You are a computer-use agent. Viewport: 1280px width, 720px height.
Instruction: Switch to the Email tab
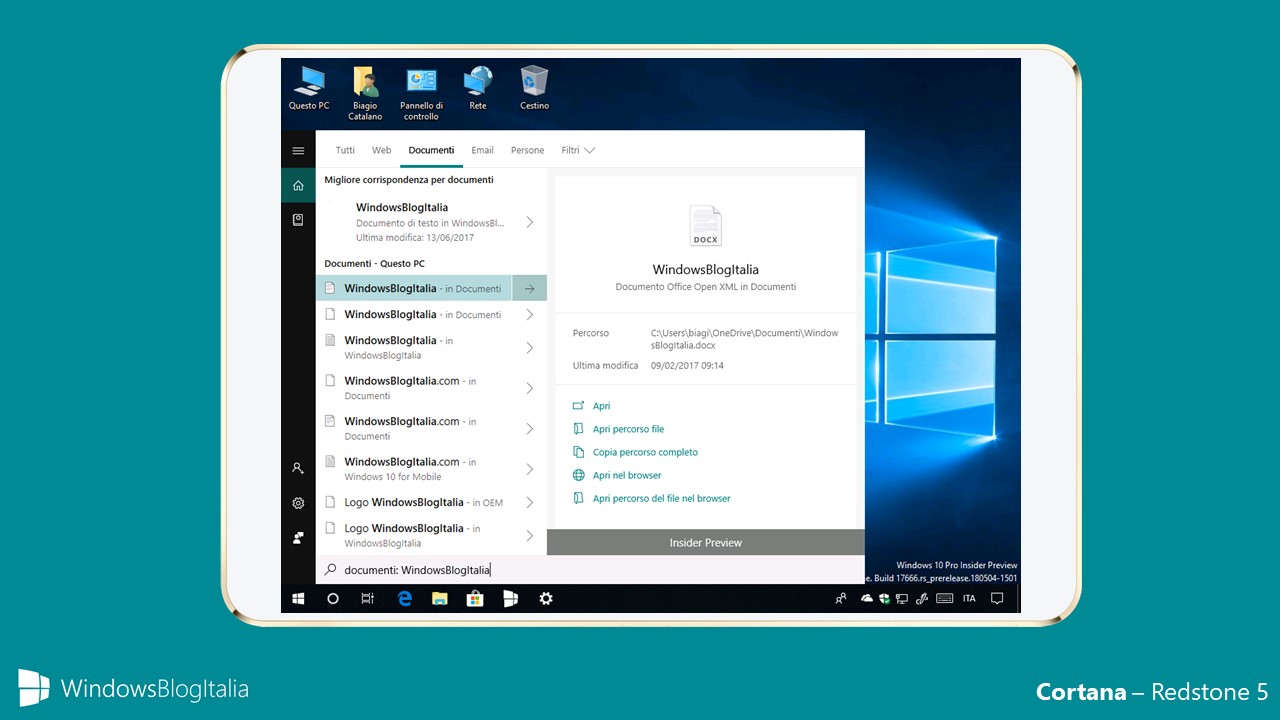click(x=482, y=150)
